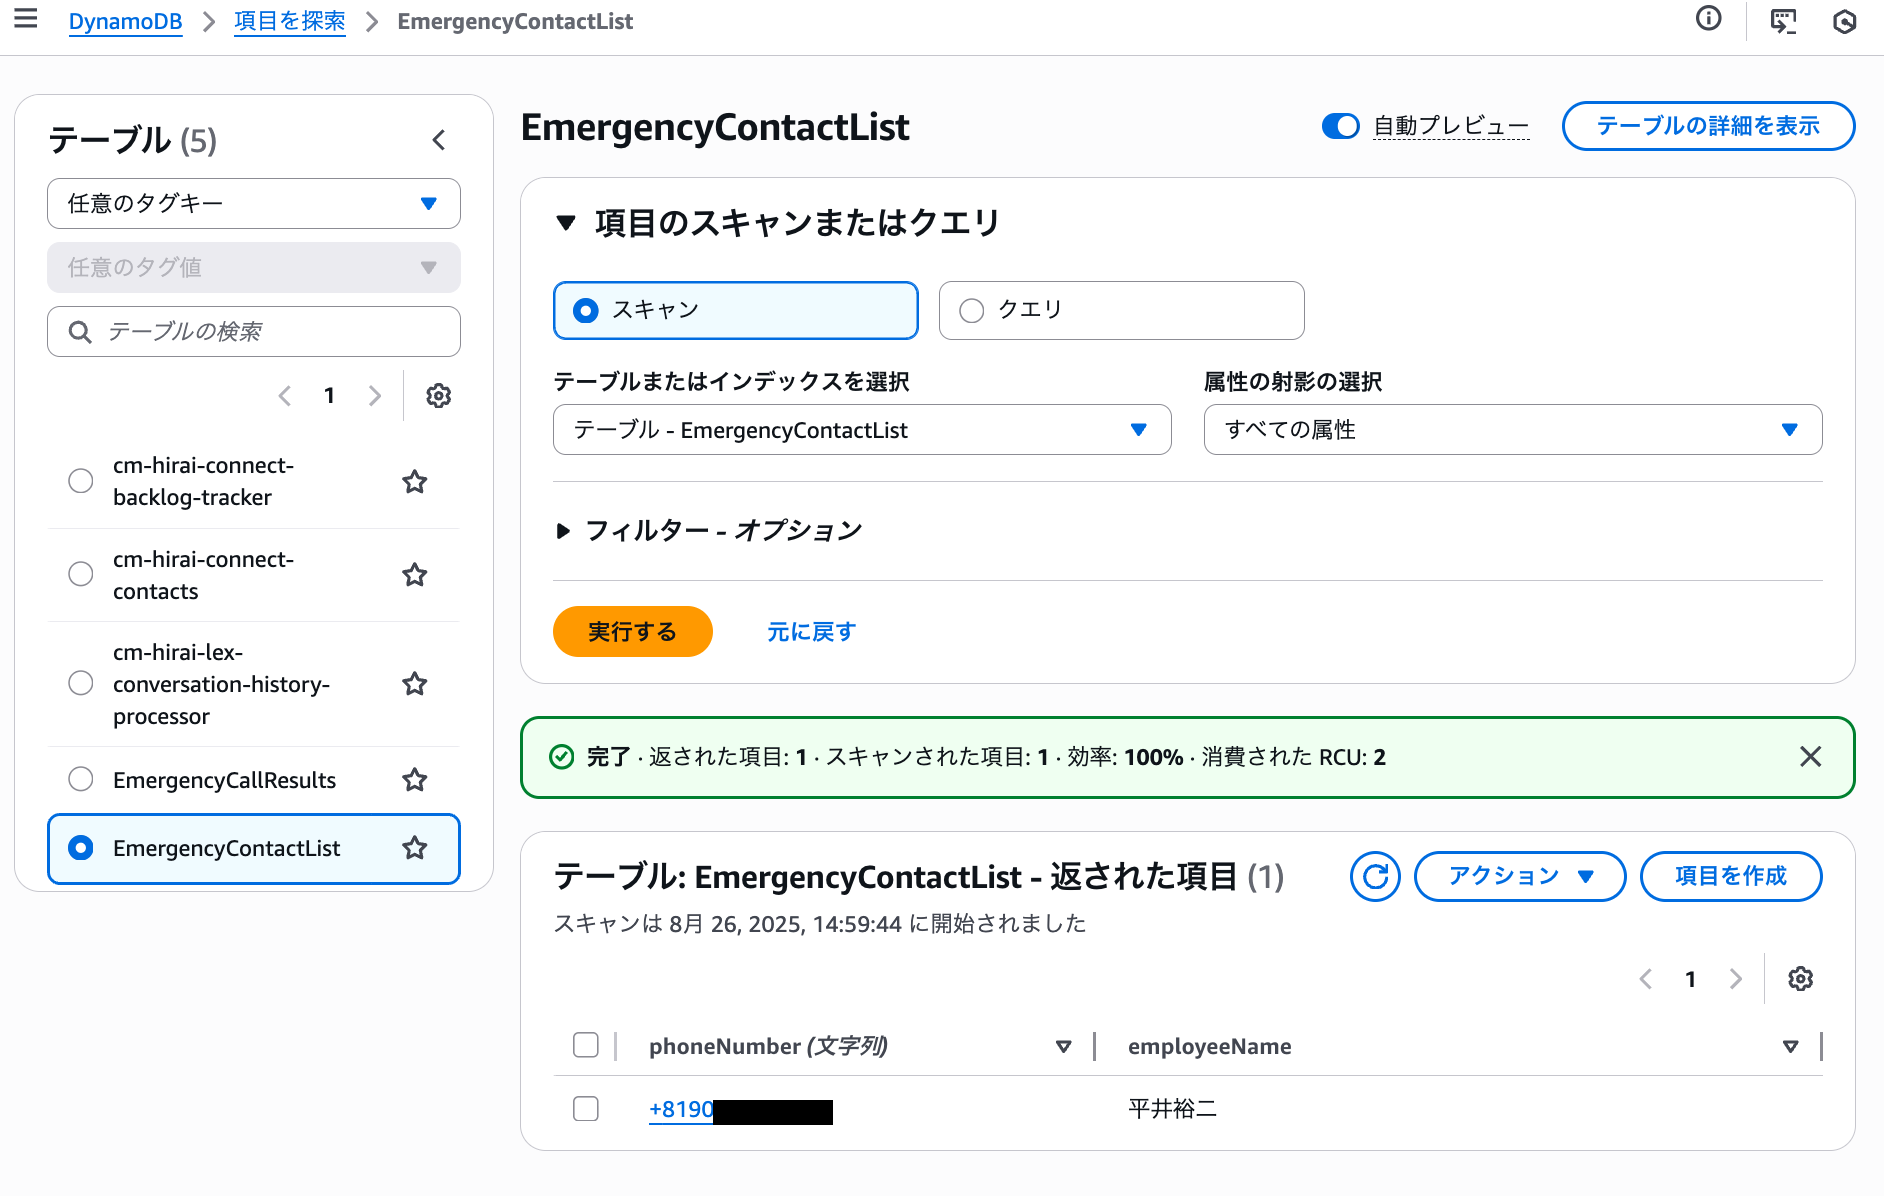The width and height of the screenshot is (1884, 1196).
Task: Navigate to DynamoDB breadcrumb
Action: pos(125,21)
